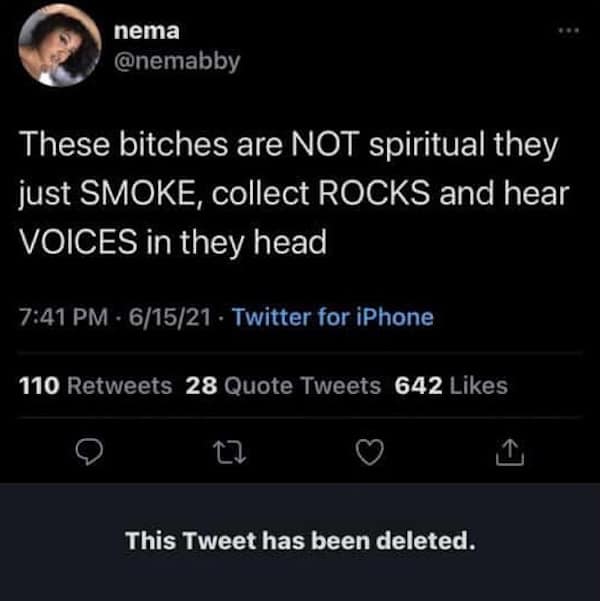Show the 28 Quote Tweets
This screenshot has width=600, height=601.
(x=284, y=385)
